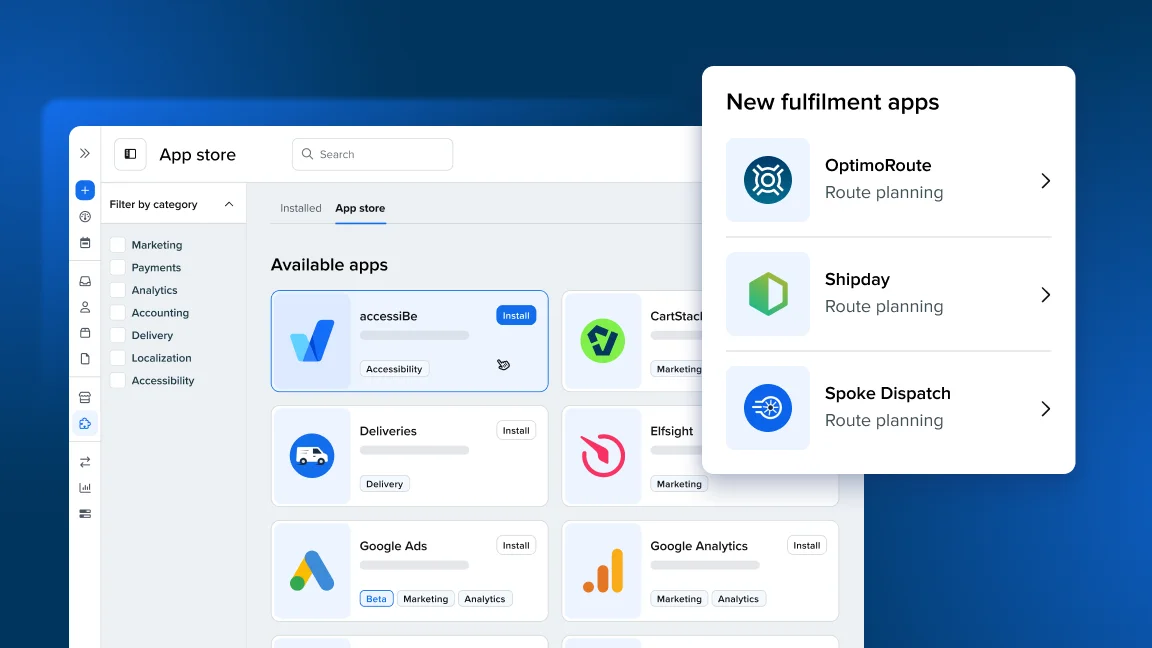Open the calendar icon in sidebar
1152x648 pixels.
click(85, 242)
